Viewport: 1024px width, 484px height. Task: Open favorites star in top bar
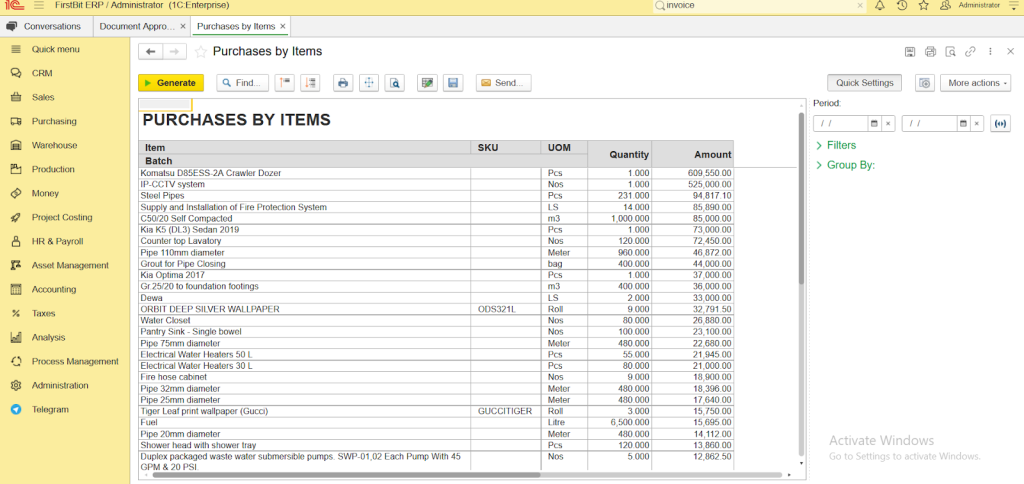pos(923,5)
